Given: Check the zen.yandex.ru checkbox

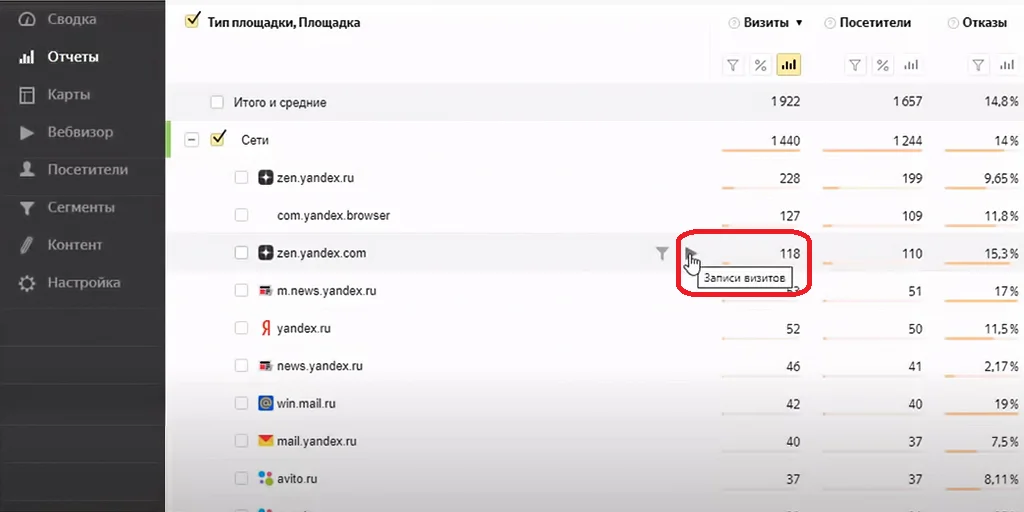Looking at the screenshot, I should pos(242,177).
